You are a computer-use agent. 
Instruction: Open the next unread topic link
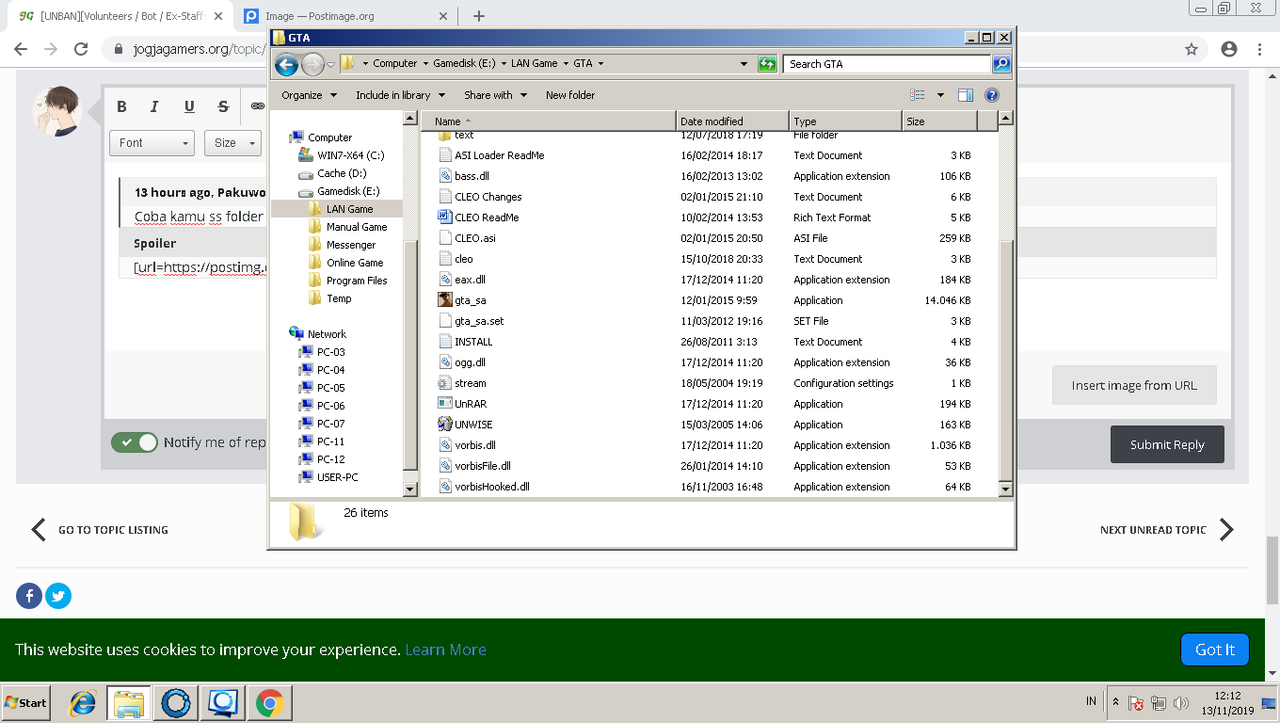click(1167, 530)
